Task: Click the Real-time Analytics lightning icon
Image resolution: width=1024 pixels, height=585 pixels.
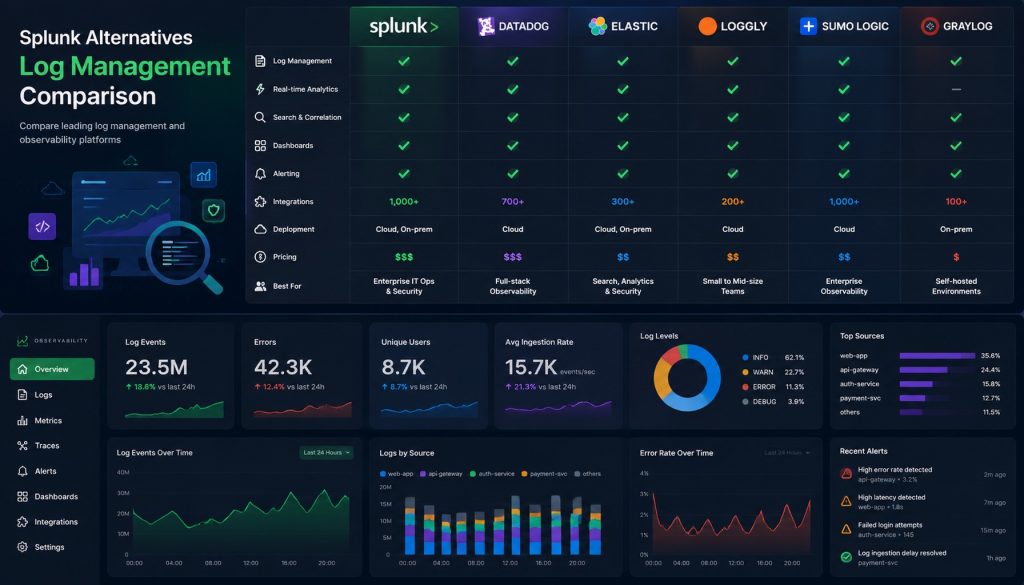Action: tap(260, 89)
